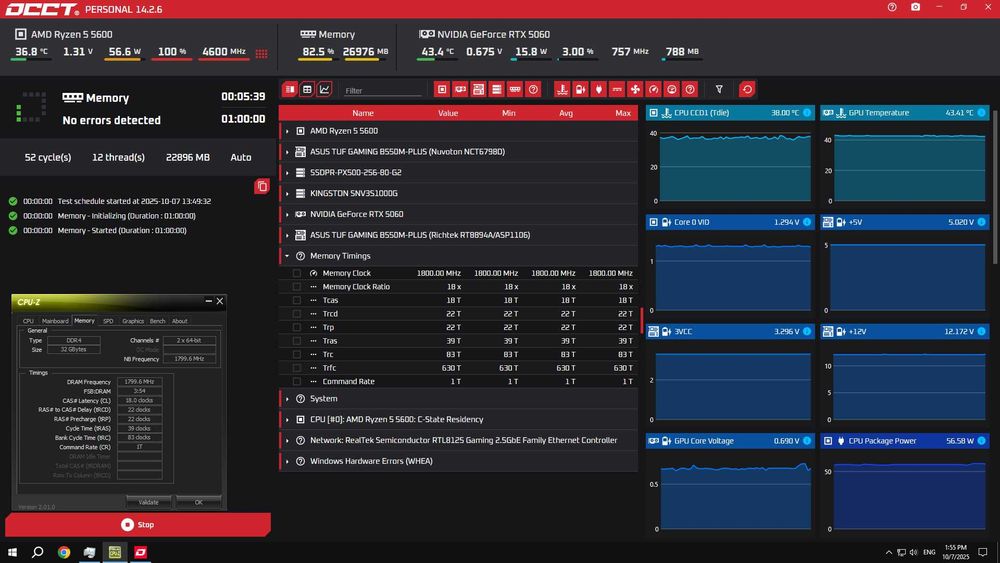Viewport: 1000px width, 563px height.
Task: Click the funnel filter icon
Action: coord(719,89)
